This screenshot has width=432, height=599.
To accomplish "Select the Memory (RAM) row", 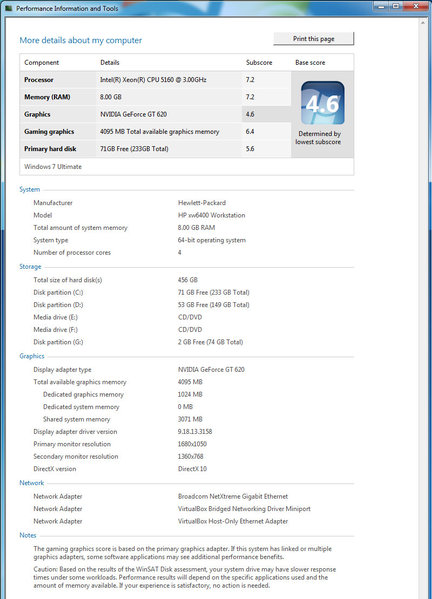I will [x=155, y=97].
